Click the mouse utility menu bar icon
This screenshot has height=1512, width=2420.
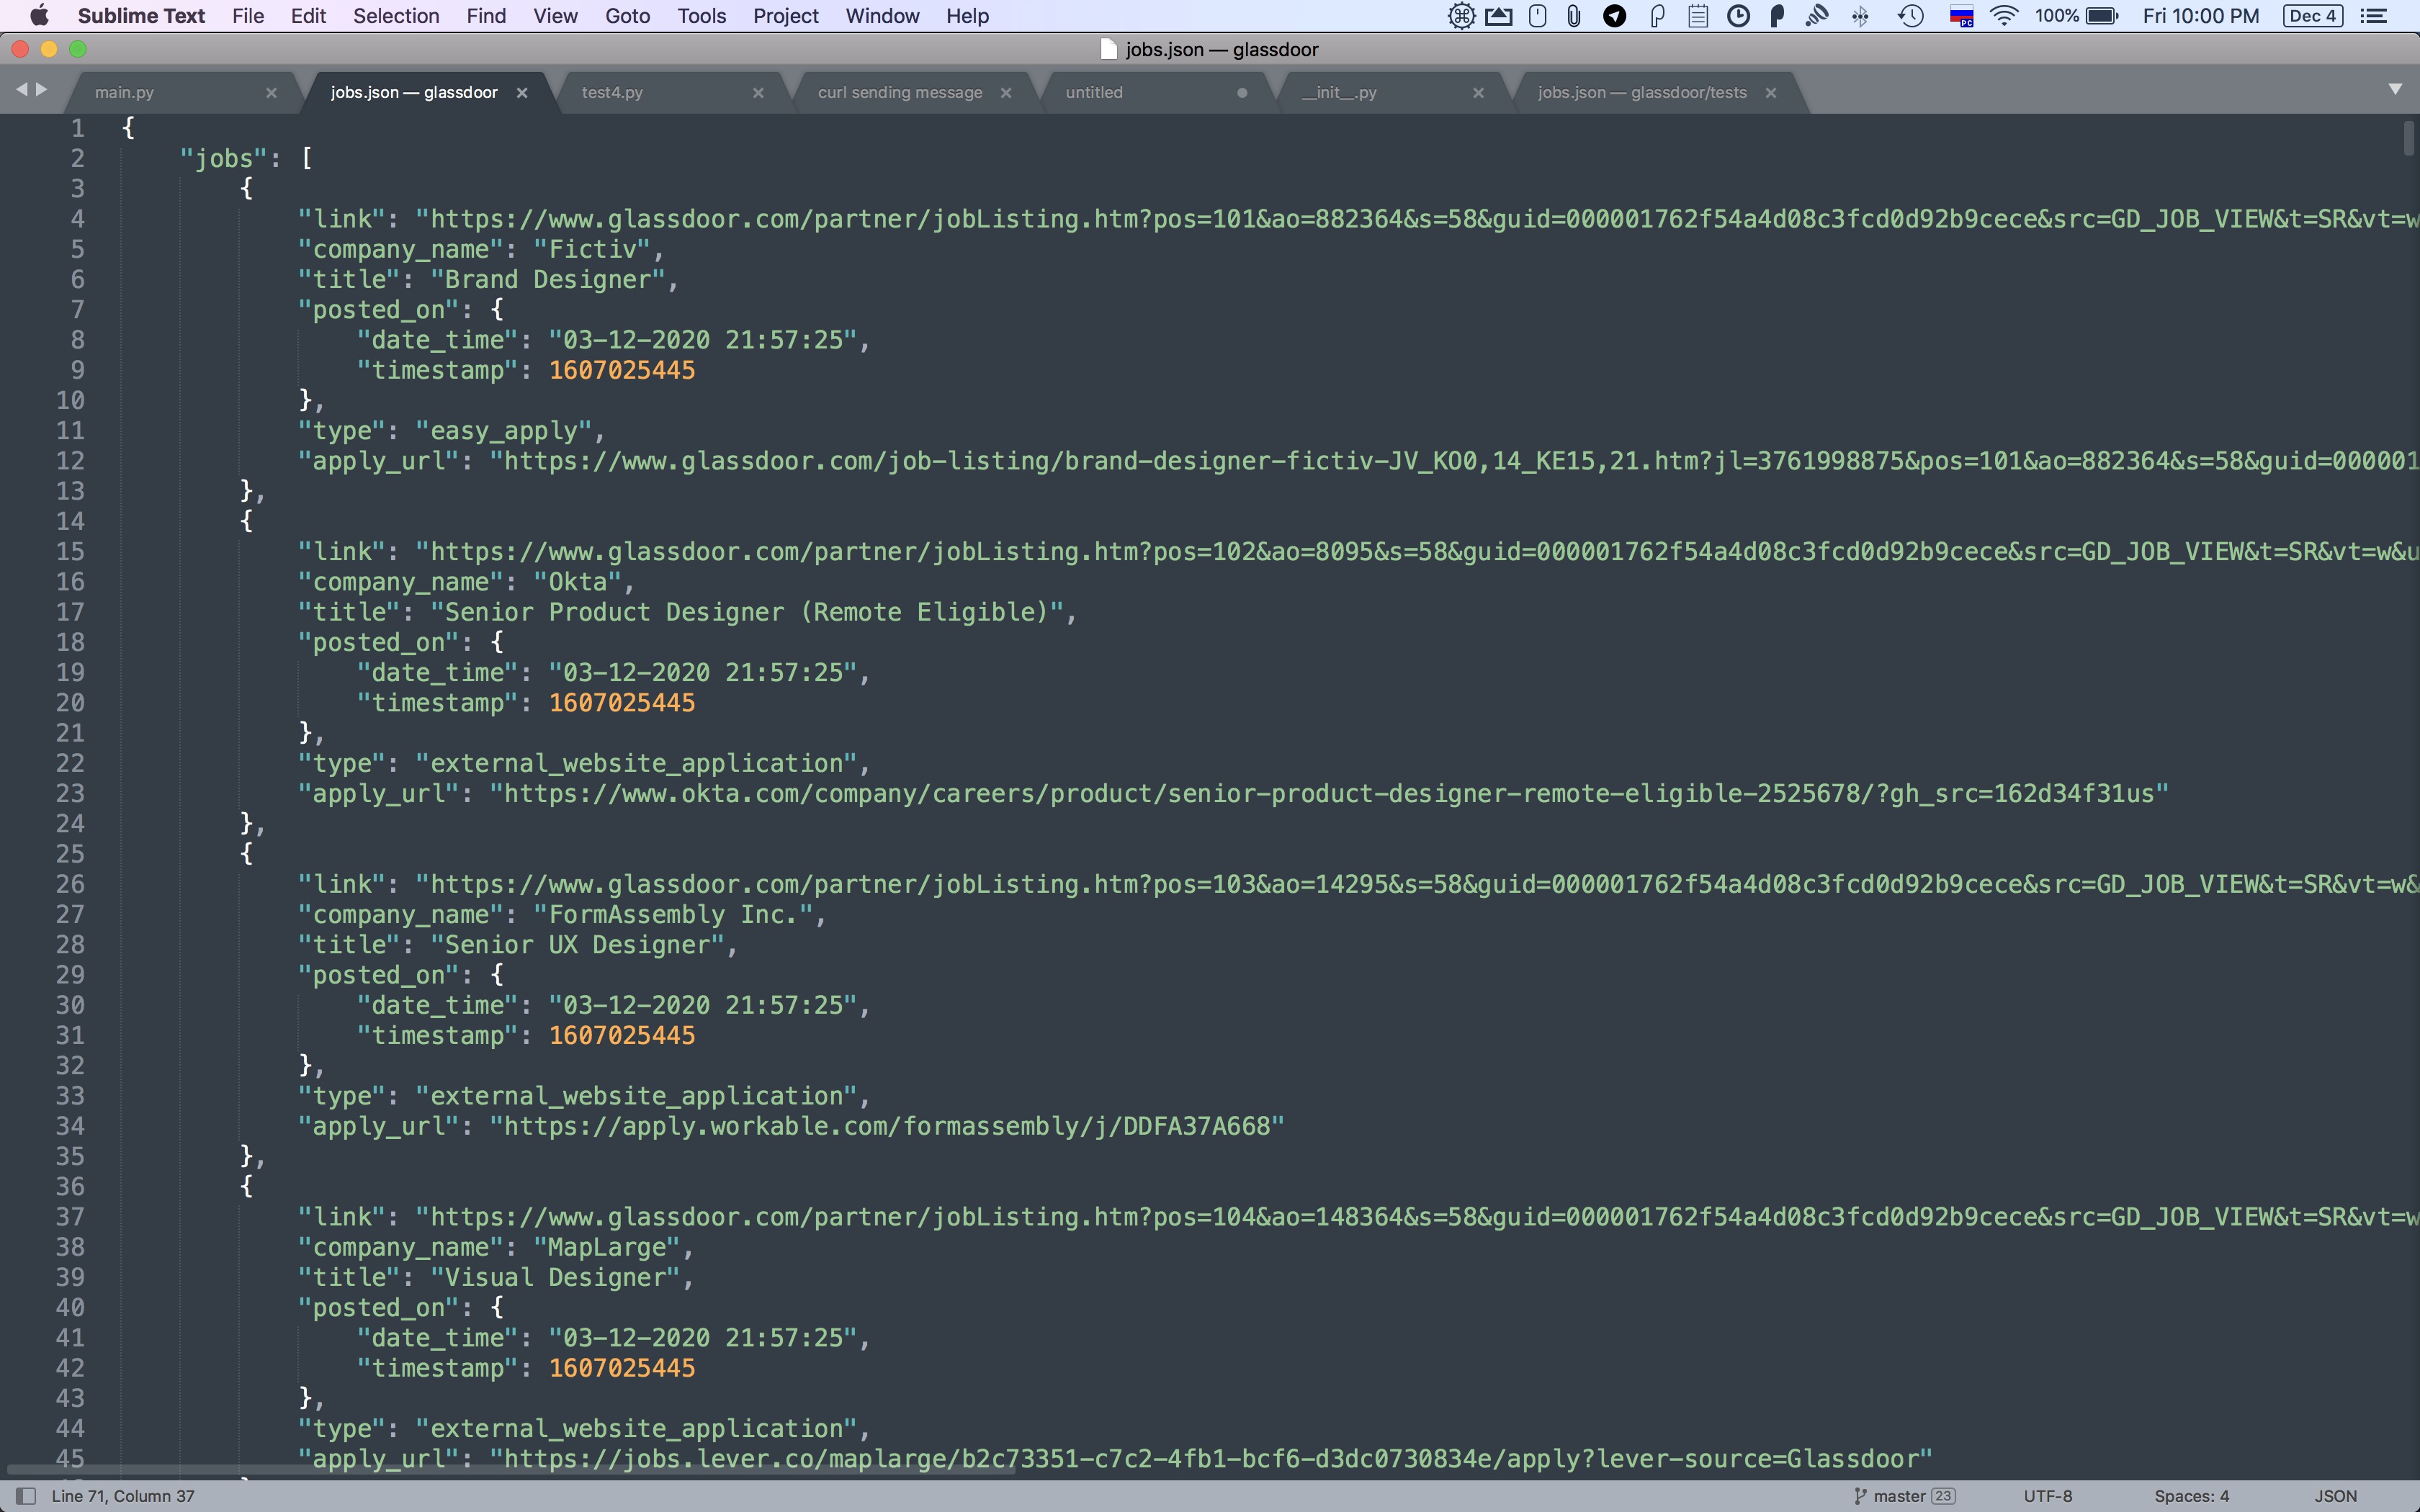[1538, 16]
